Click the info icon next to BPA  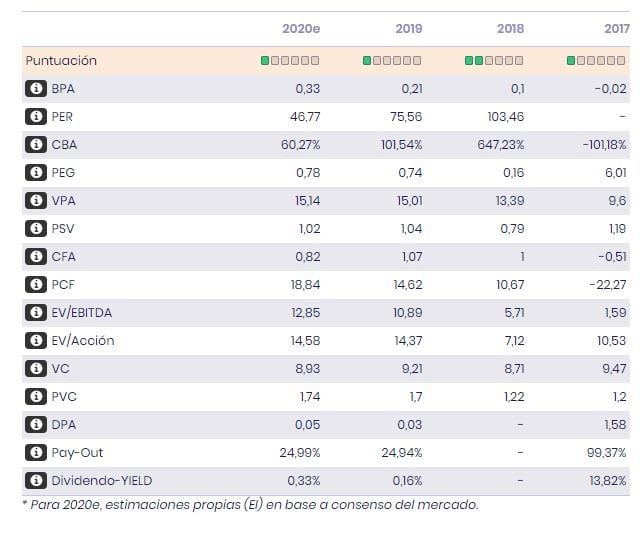pos(36,89)
